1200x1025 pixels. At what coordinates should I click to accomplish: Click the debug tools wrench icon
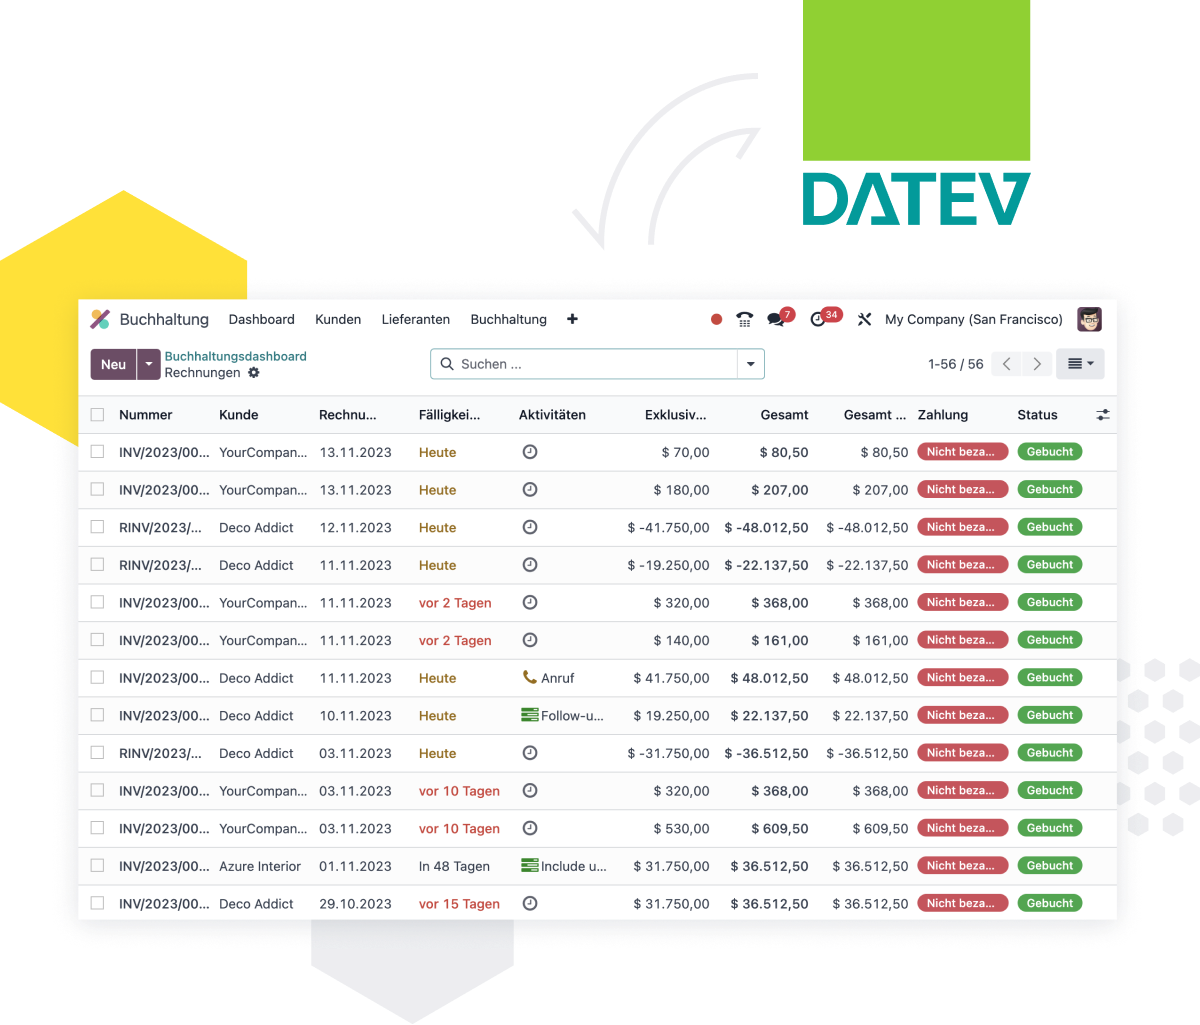[865, 320]
